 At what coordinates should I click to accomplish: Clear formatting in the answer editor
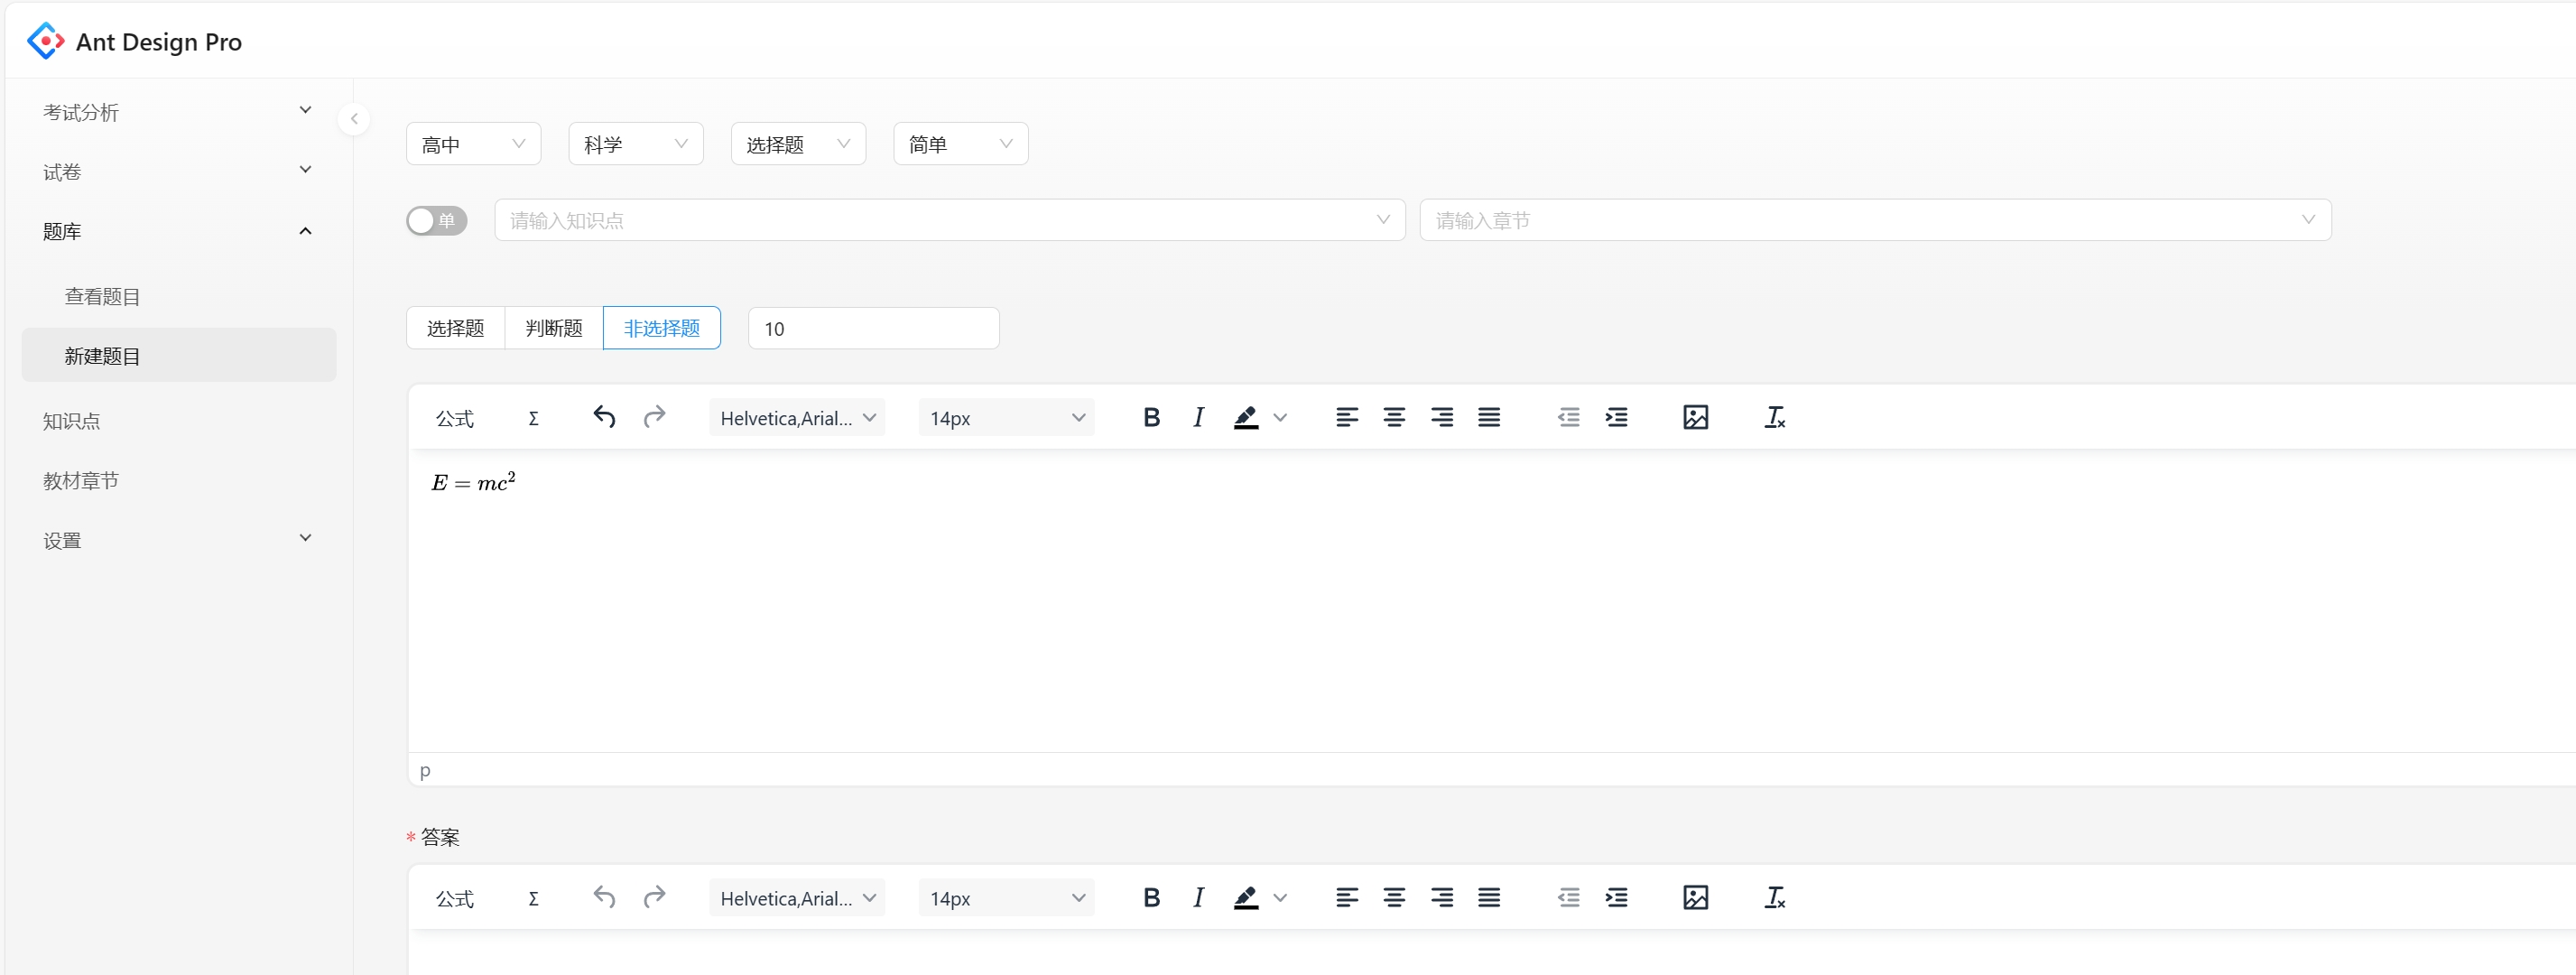tap(1774, 897)
